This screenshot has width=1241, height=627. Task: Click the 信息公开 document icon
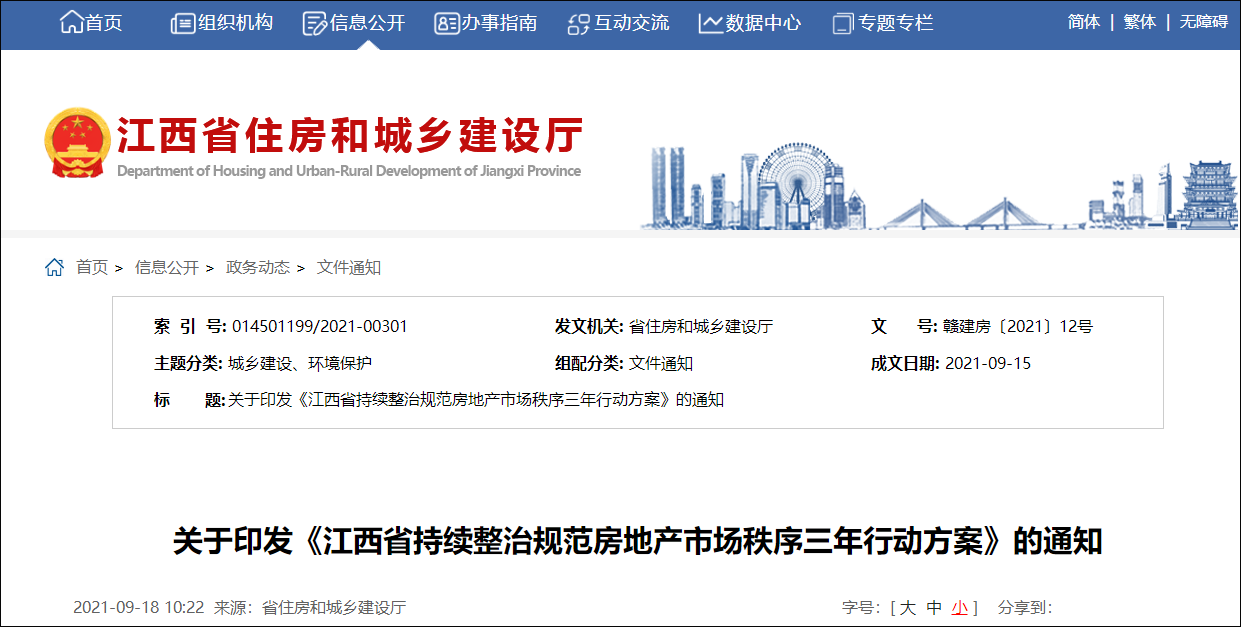[315, 22]
